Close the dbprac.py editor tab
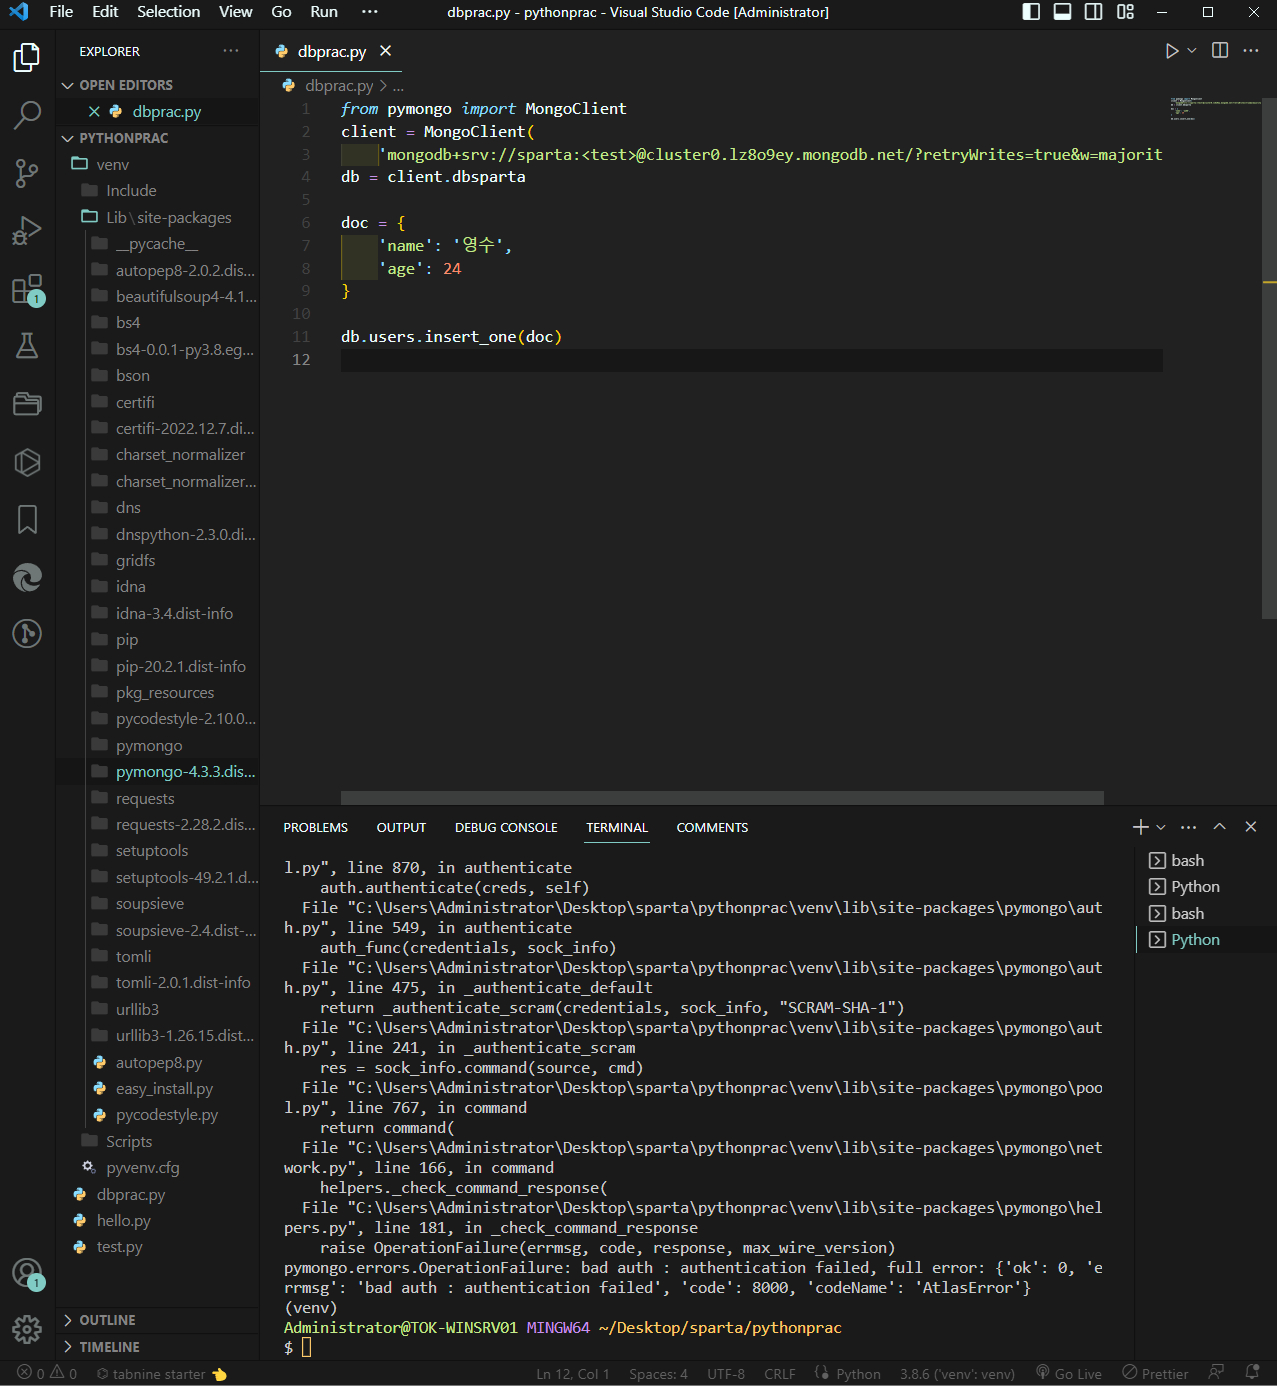This screenshot has width=1277, height=1386. point(386,51)
